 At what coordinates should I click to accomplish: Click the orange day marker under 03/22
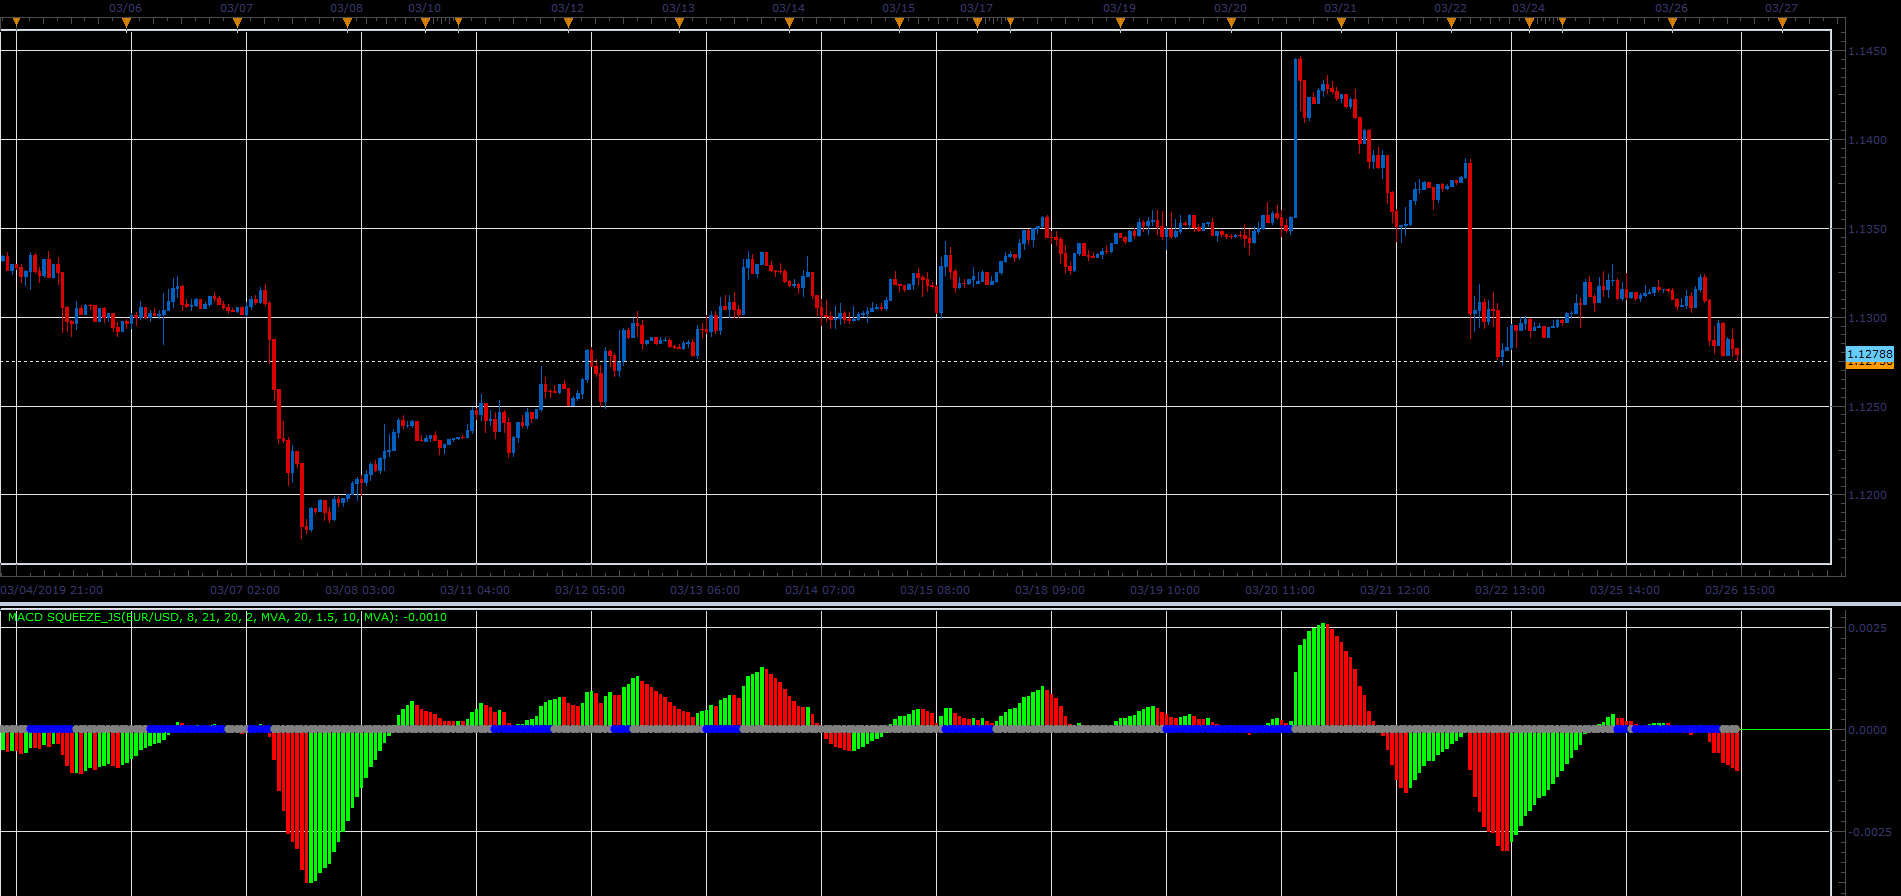(x=1450, y=22)
